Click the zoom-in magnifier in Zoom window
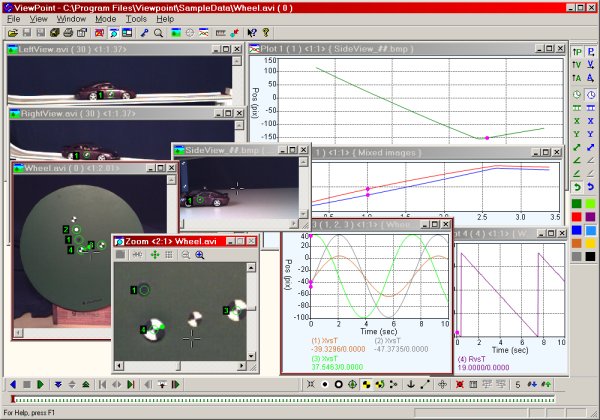This screenshot has width=600, height=420. pyautogui.click(x=200, y=256)
